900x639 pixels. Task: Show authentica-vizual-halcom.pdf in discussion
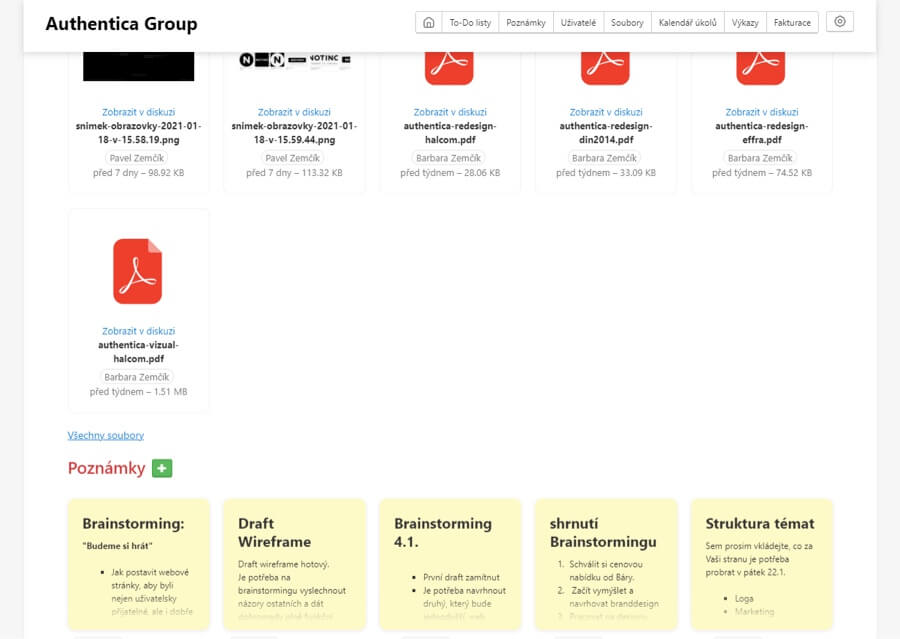point(138,331)
